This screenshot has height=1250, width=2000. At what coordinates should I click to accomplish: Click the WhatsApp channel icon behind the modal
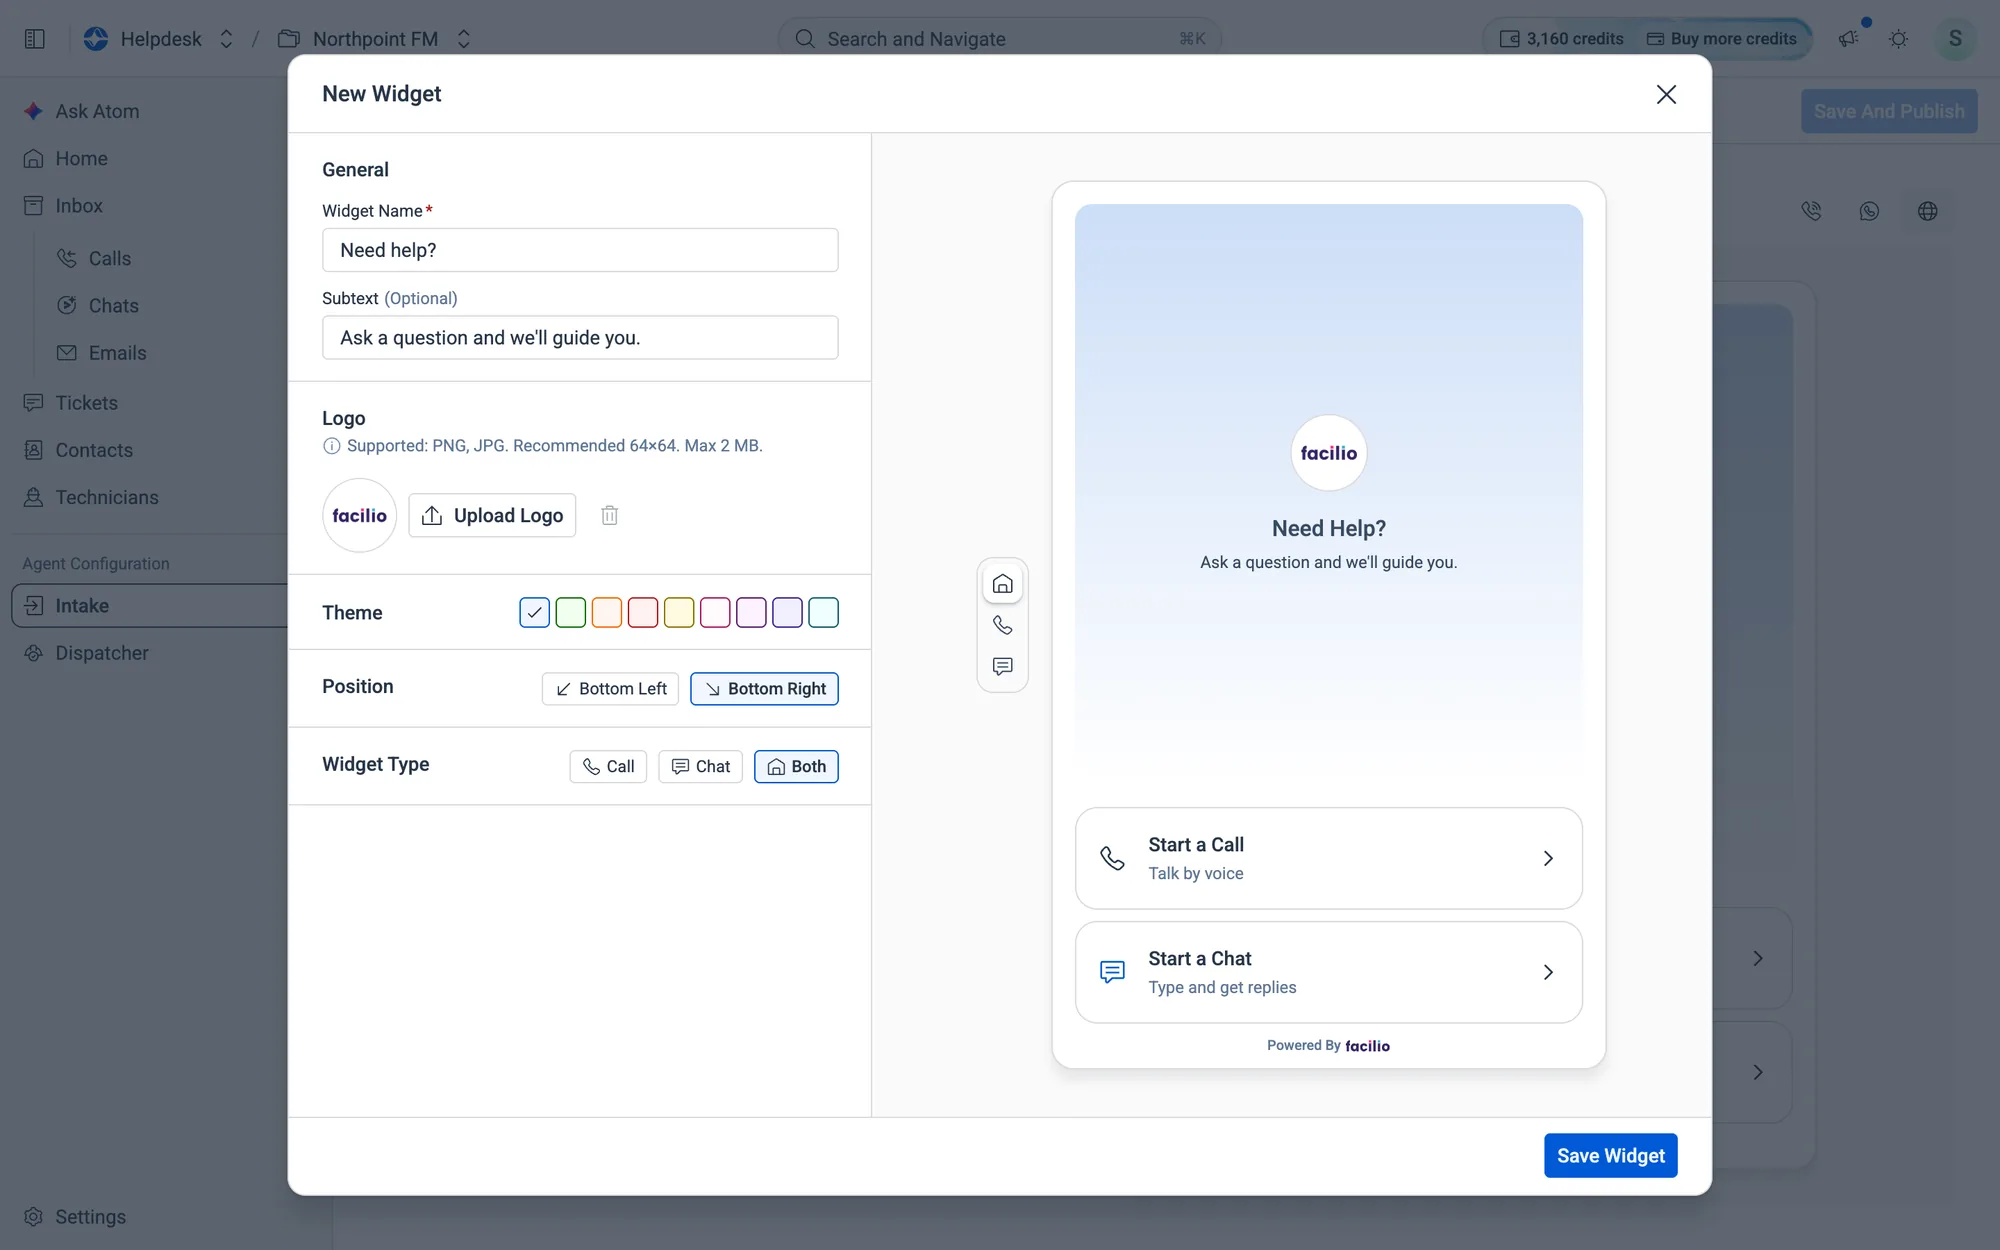click(x=1869, y=211)
